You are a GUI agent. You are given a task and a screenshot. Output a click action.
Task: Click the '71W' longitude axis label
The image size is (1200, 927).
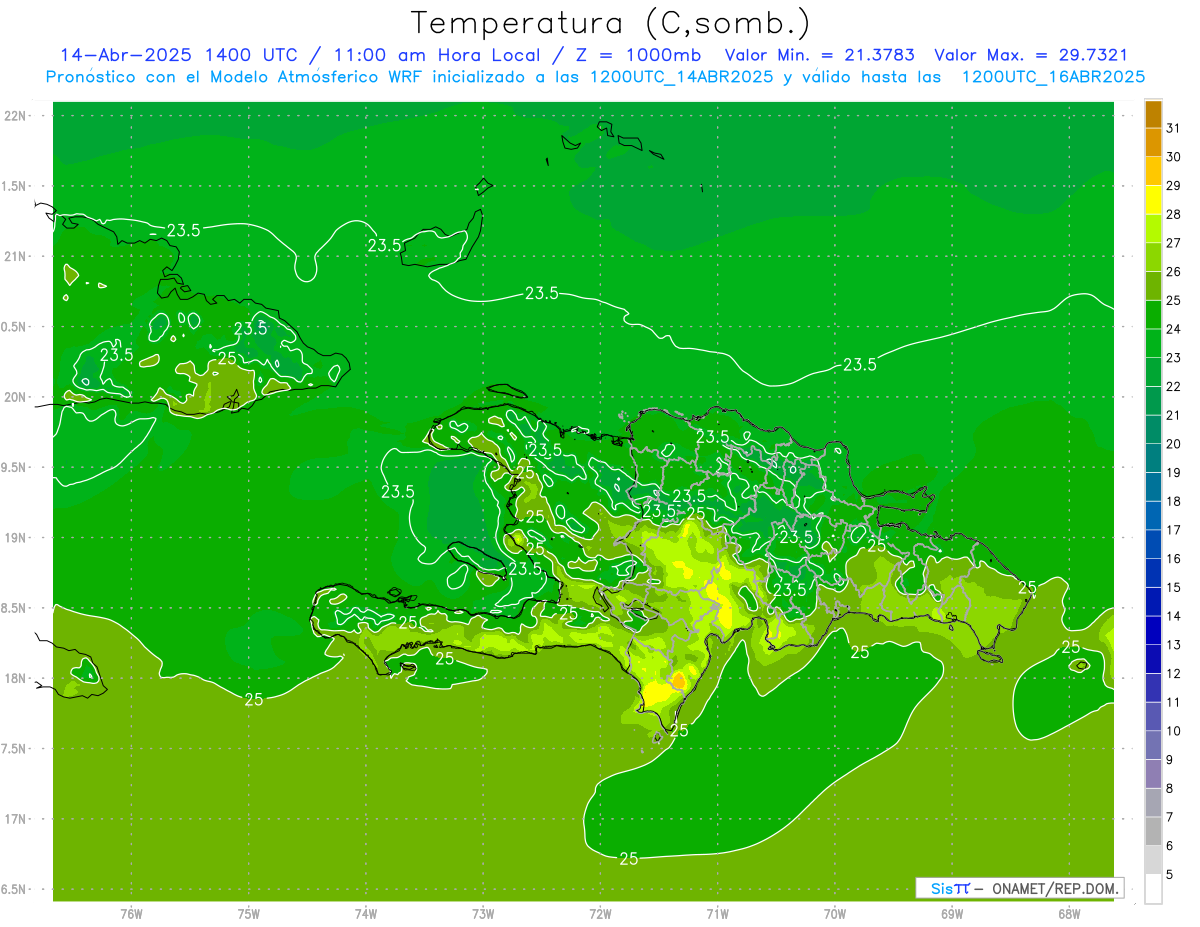coord(717,914)
